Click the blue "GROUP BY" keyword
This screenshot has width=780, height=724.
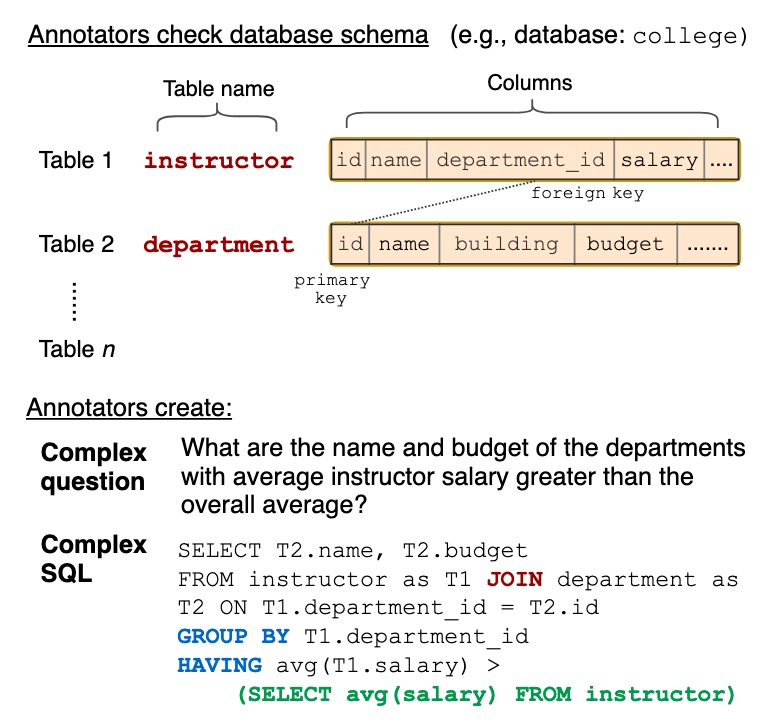pyautogui.click(x=233, y=636)
